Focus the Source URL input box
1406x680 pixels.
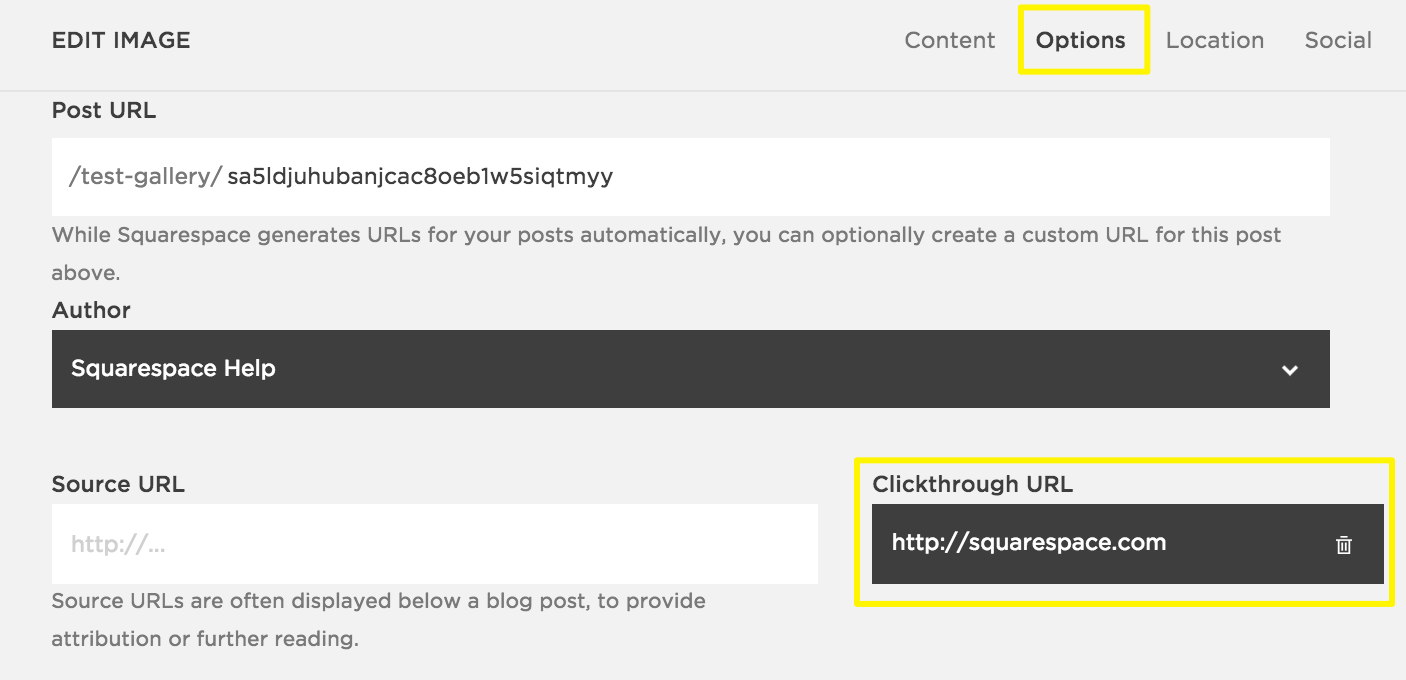tap(434, 544)
